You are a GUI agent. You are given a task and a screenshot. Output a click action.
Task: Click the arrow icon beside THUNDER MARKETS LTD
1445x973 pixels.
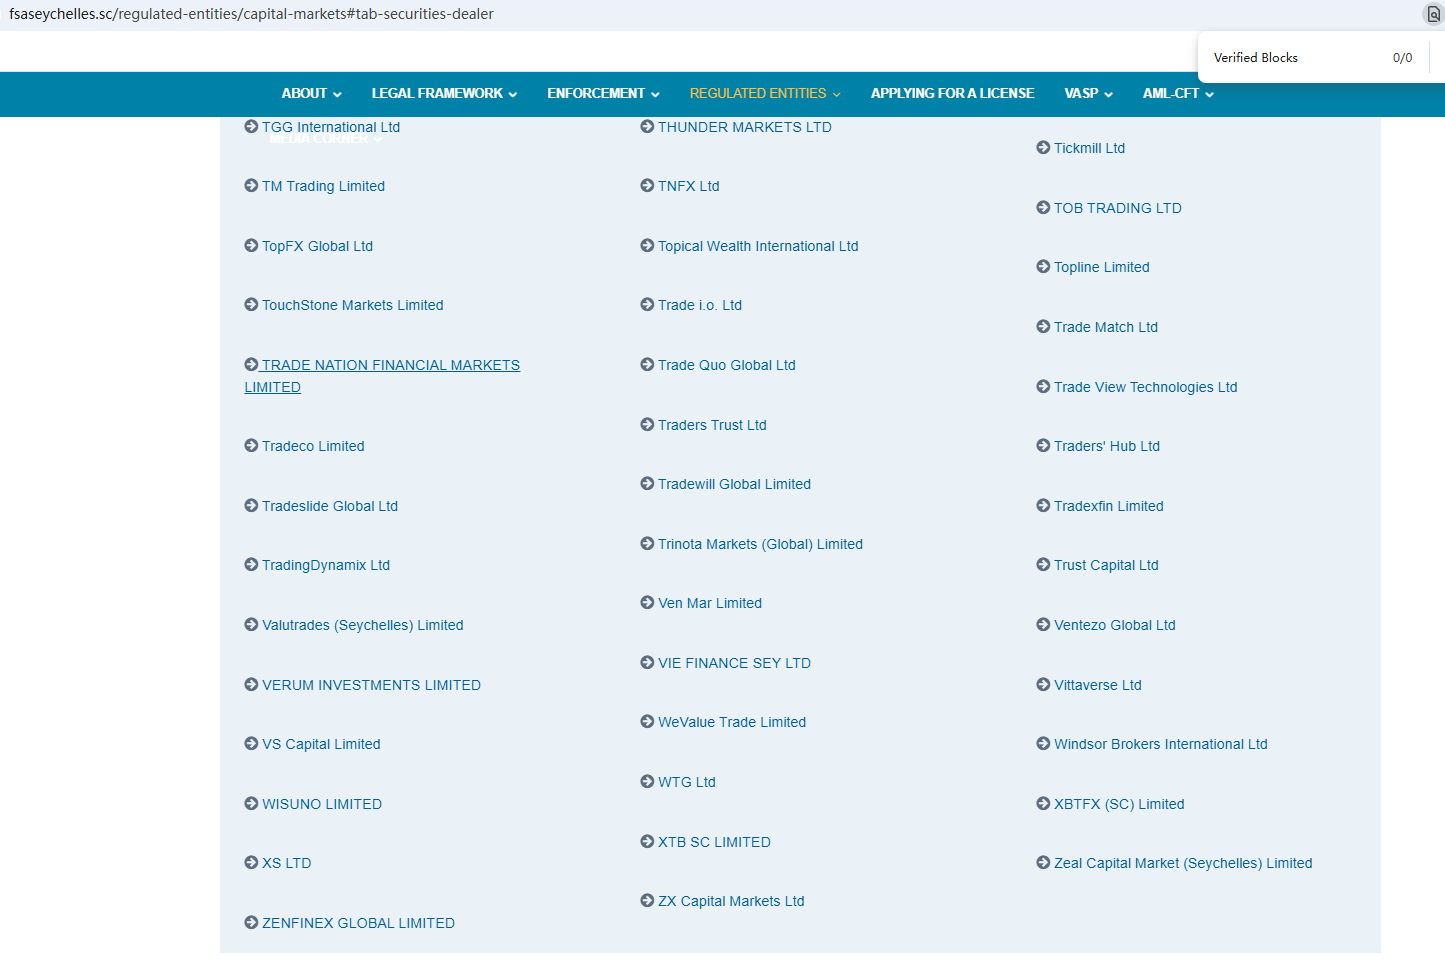coord(647,126)
